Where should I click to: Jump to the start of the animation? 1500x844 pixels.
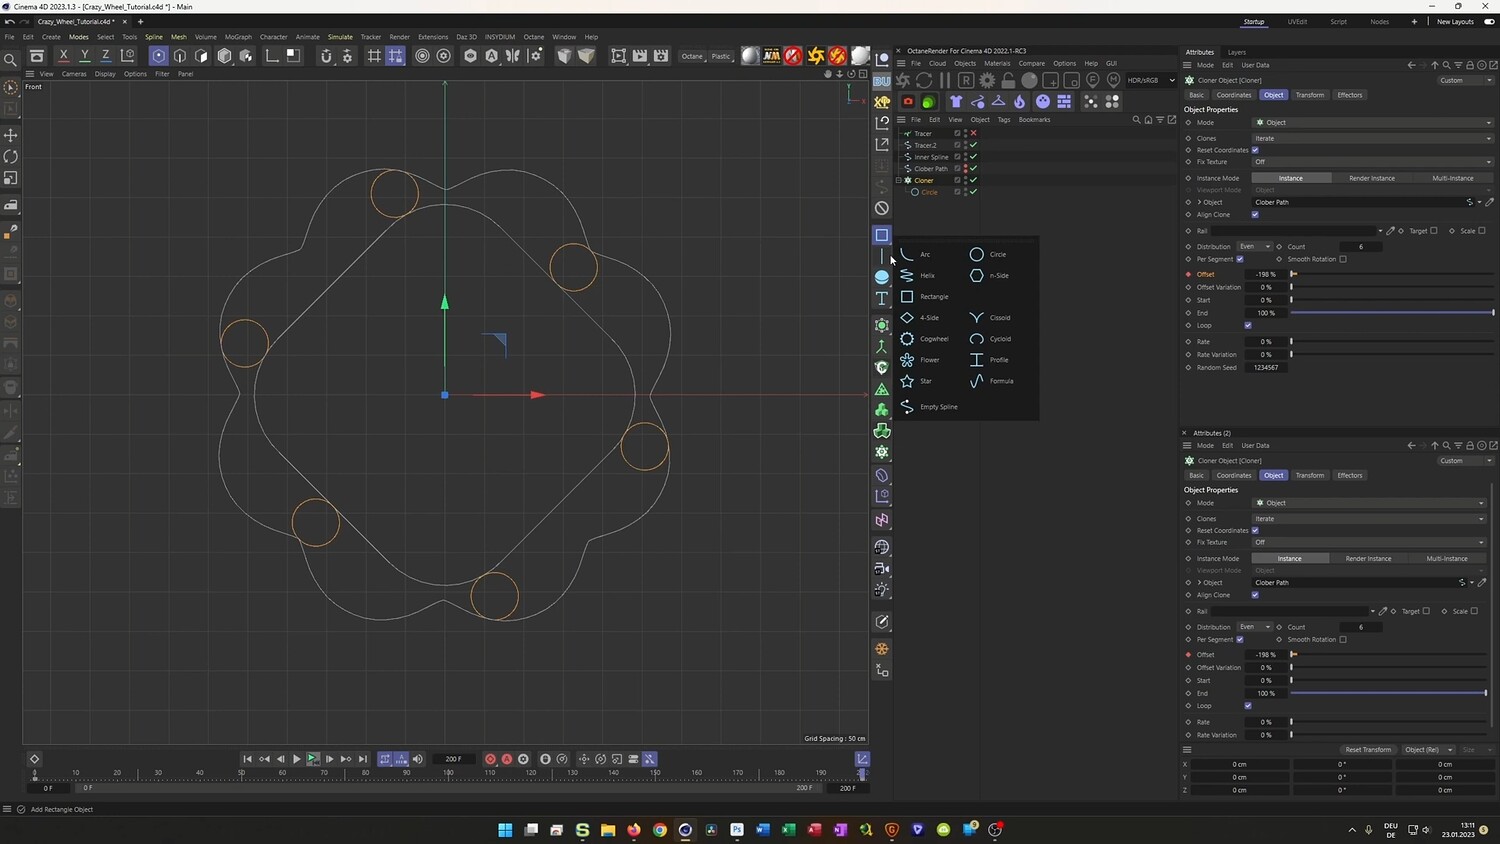(x=247, y=759)
